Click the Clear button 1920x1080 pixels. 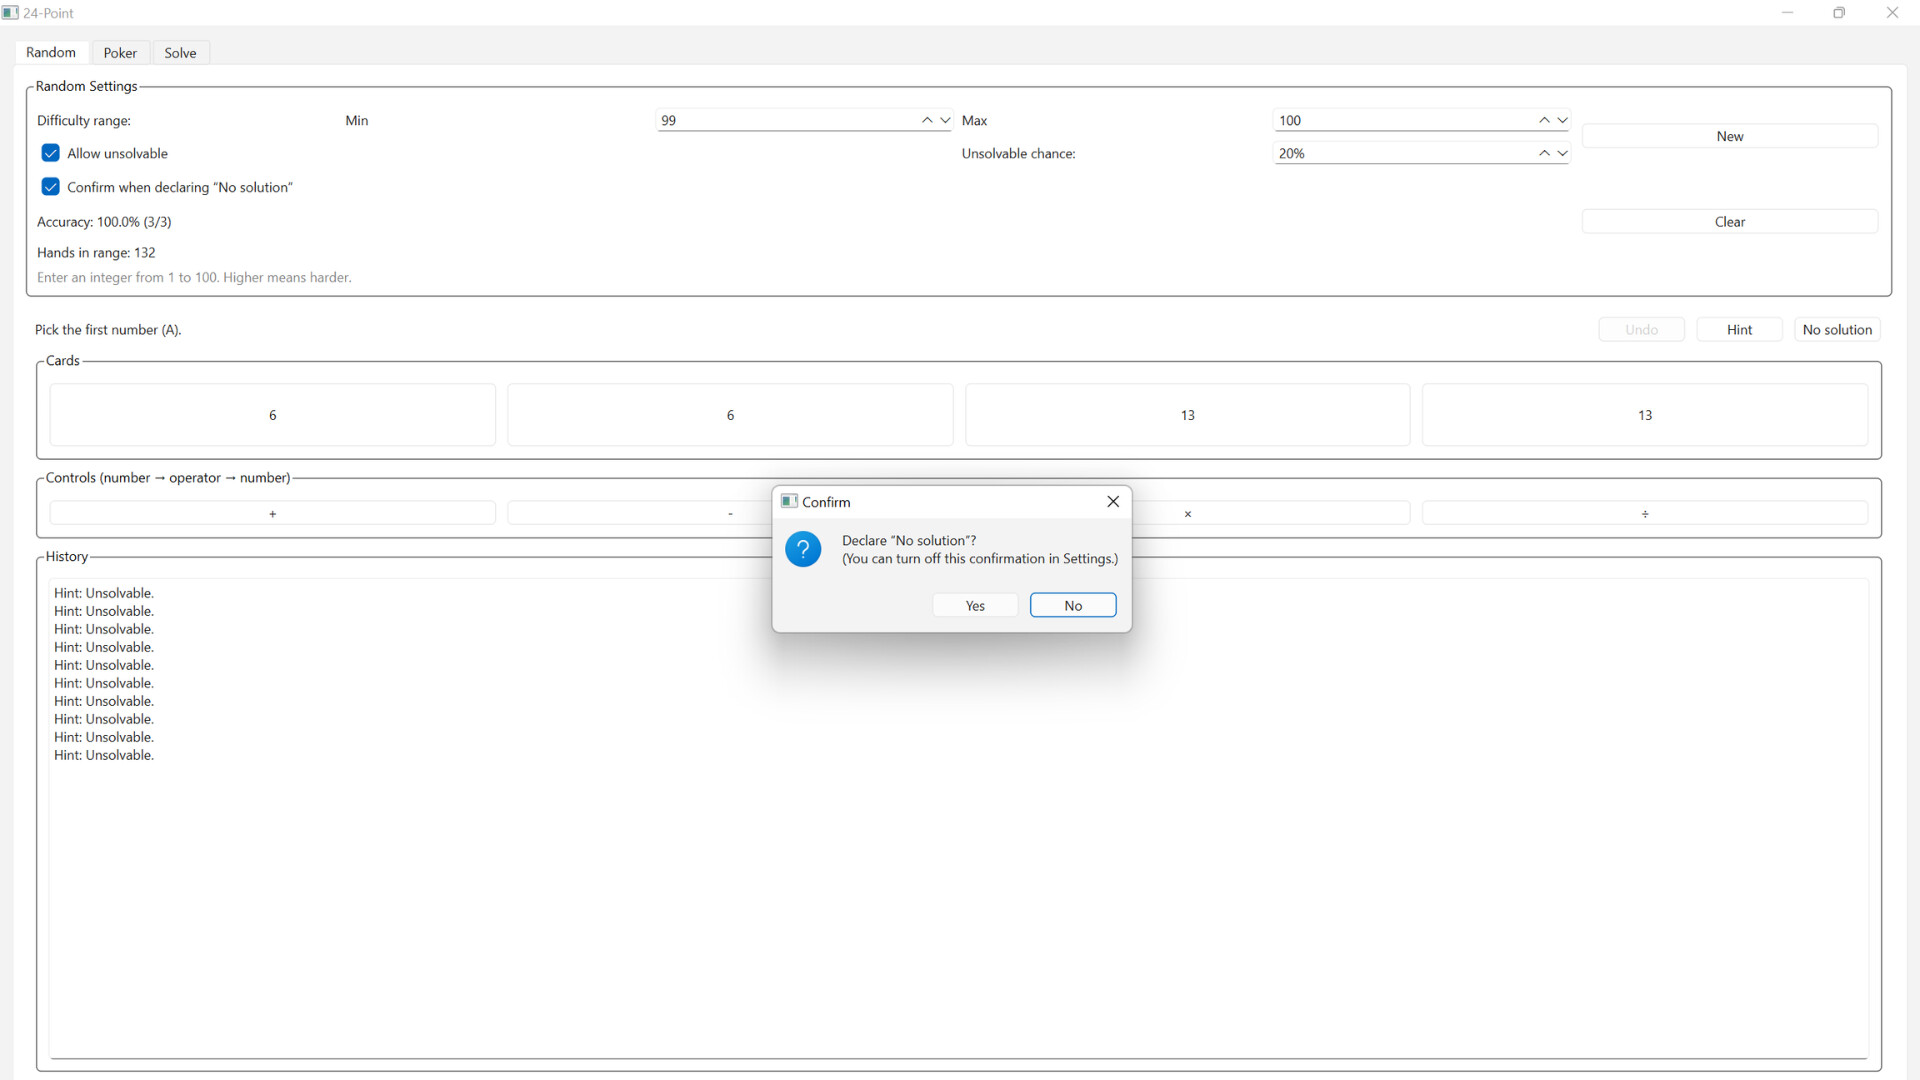(x=1729, y=222)
